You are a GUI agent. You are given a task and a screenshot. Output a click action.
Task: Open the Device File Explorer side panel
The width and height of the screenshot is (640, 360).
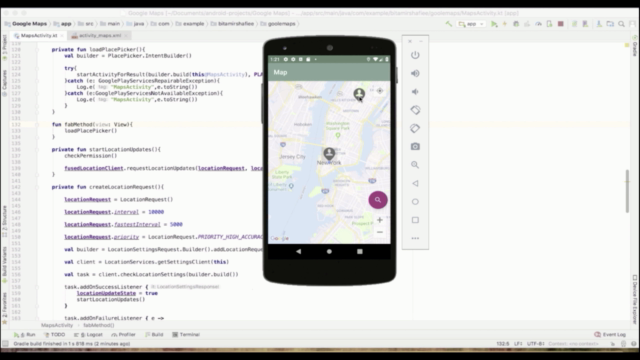click(x=635, y=300)
